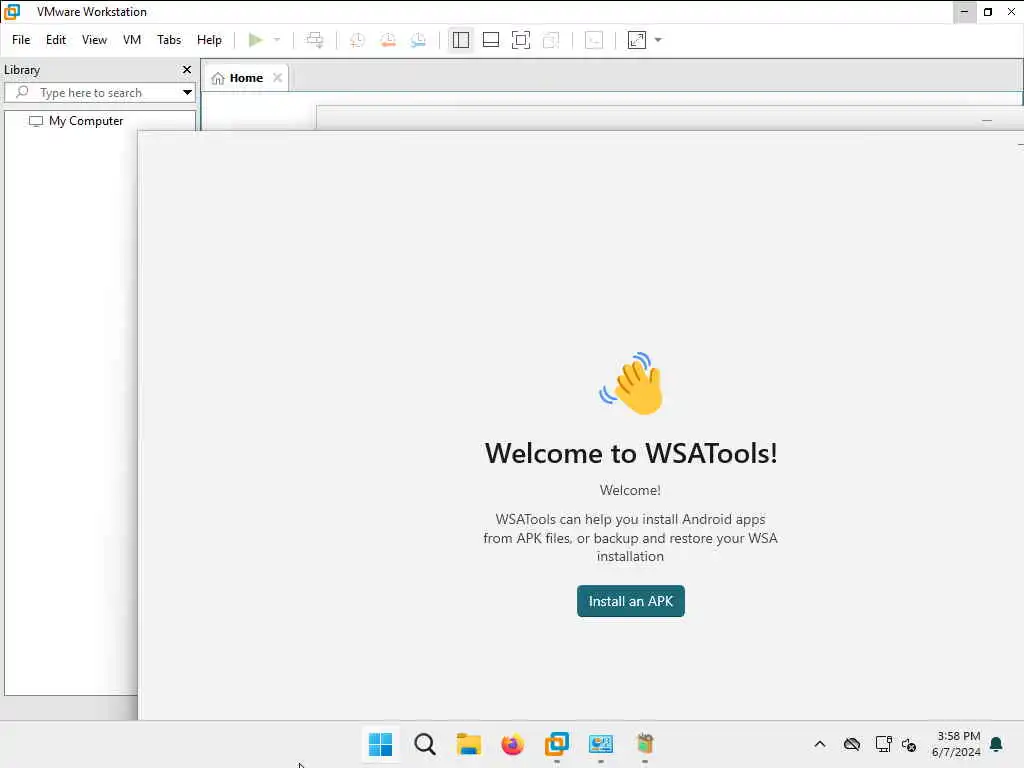The width and height of the screenshot is (1024, 768).
Task: Close the Library panel
Action: 187,69
